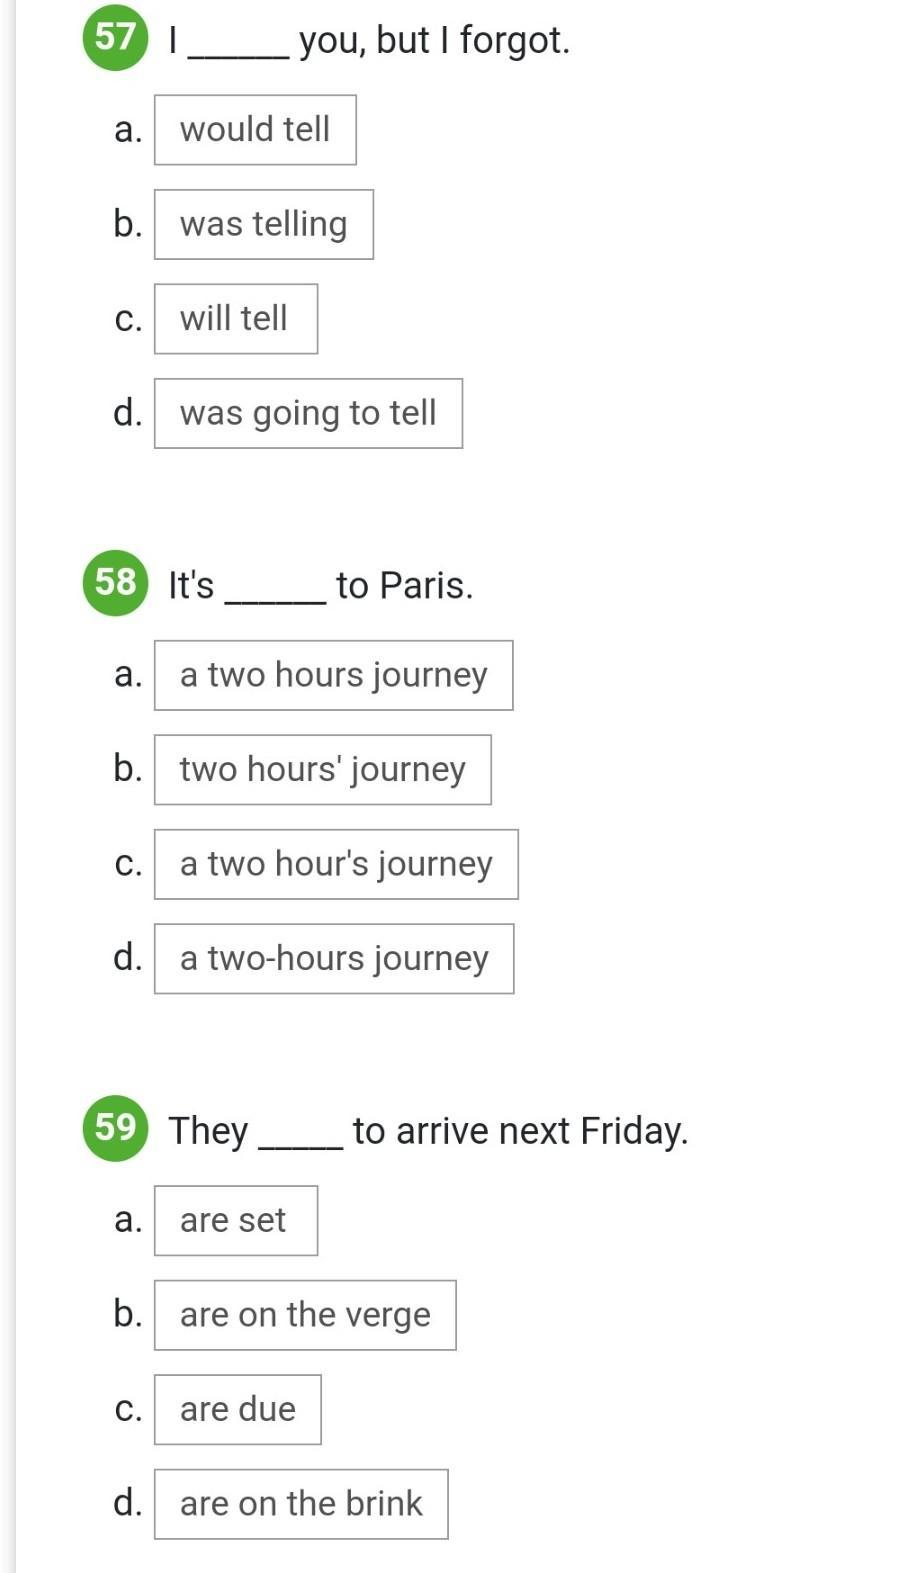This screenshot has height=1573, width=913.
Task: Click the 'It's ___ to Paris' question text
Action: pos(320,586)
